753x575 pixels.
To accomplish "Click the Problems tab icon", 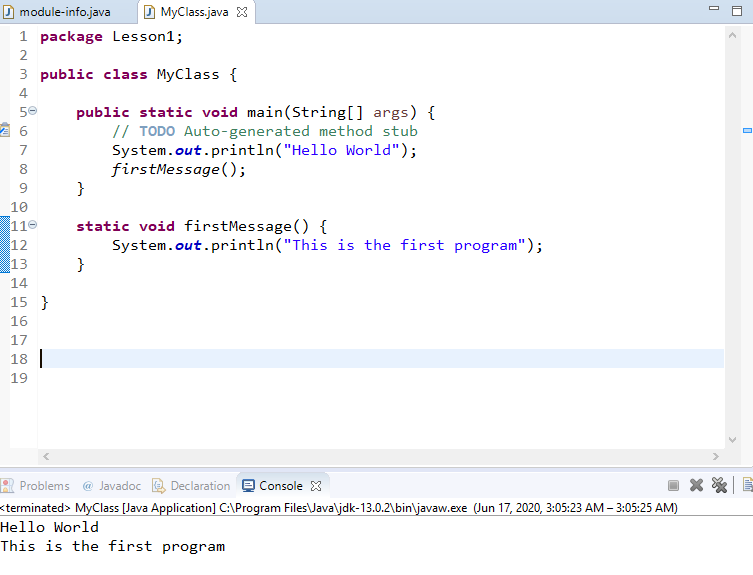I will coord(7,486).
